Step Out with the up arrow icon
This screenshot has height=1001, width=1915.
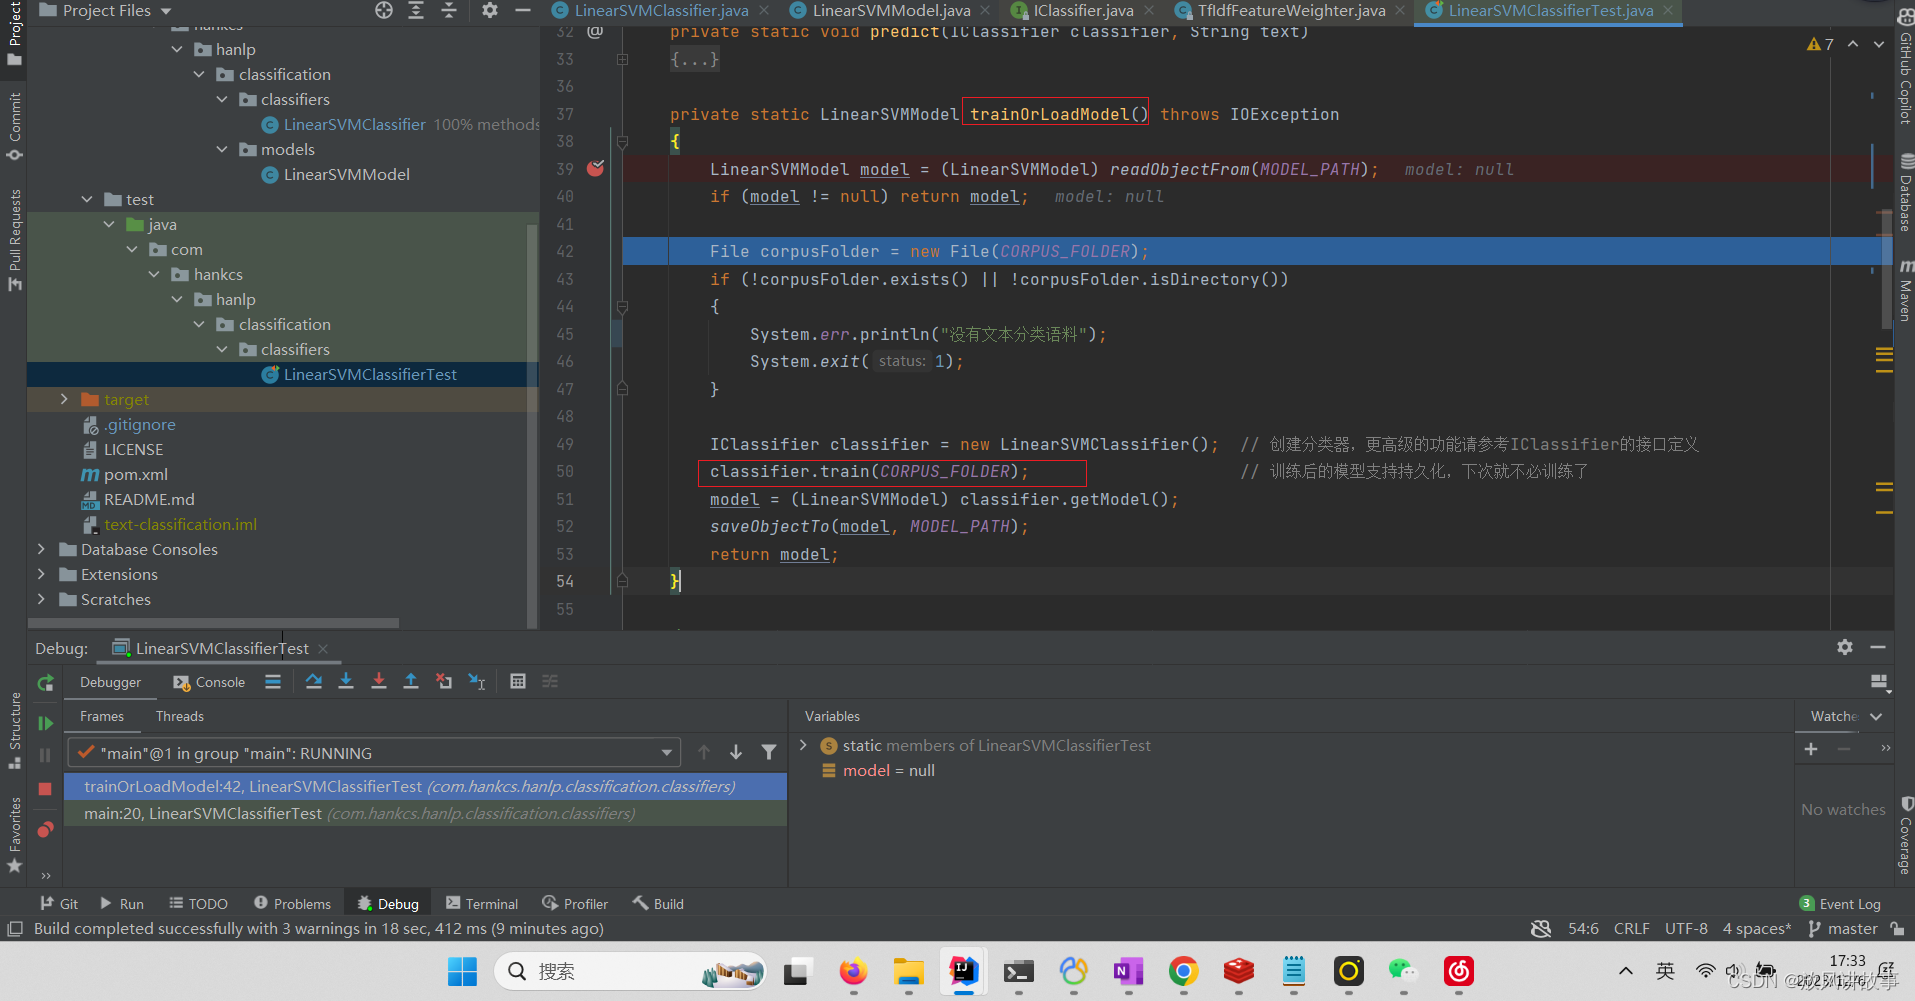pos(411,682)
